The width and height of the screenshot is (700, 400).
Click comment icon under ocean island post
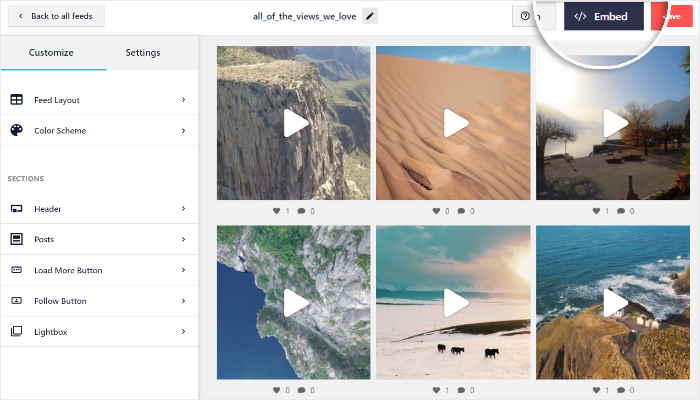[x=621, y=390]
